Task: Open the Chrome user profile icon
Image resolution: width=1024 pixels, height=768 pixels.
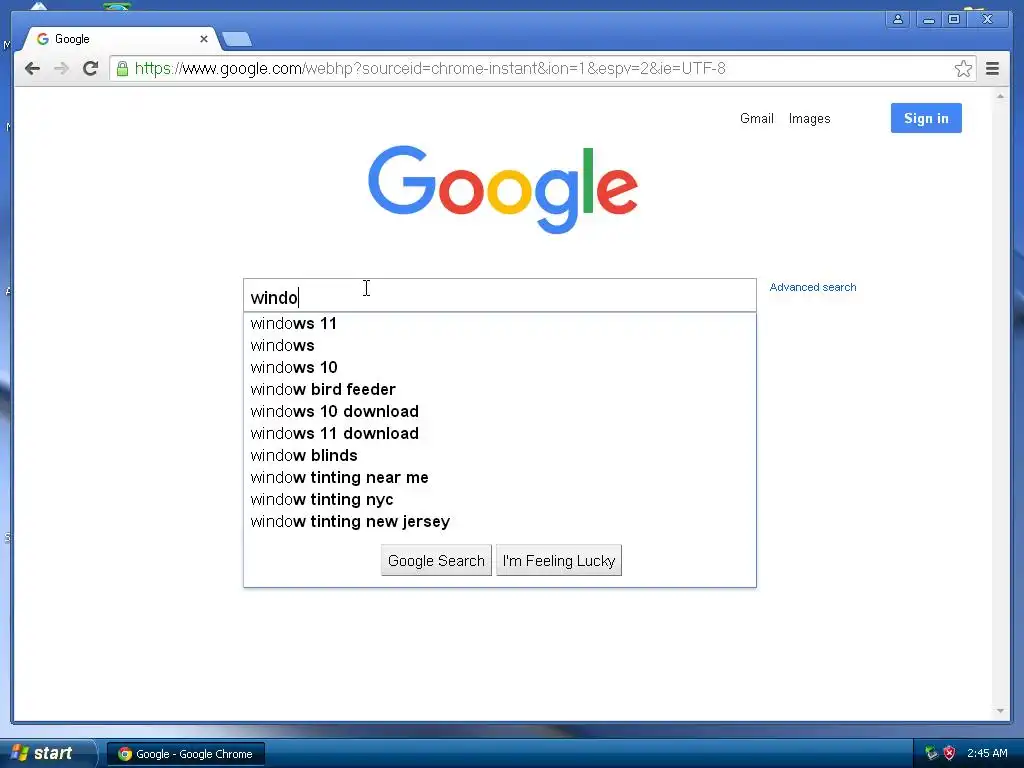Action: tap(898, 20)
